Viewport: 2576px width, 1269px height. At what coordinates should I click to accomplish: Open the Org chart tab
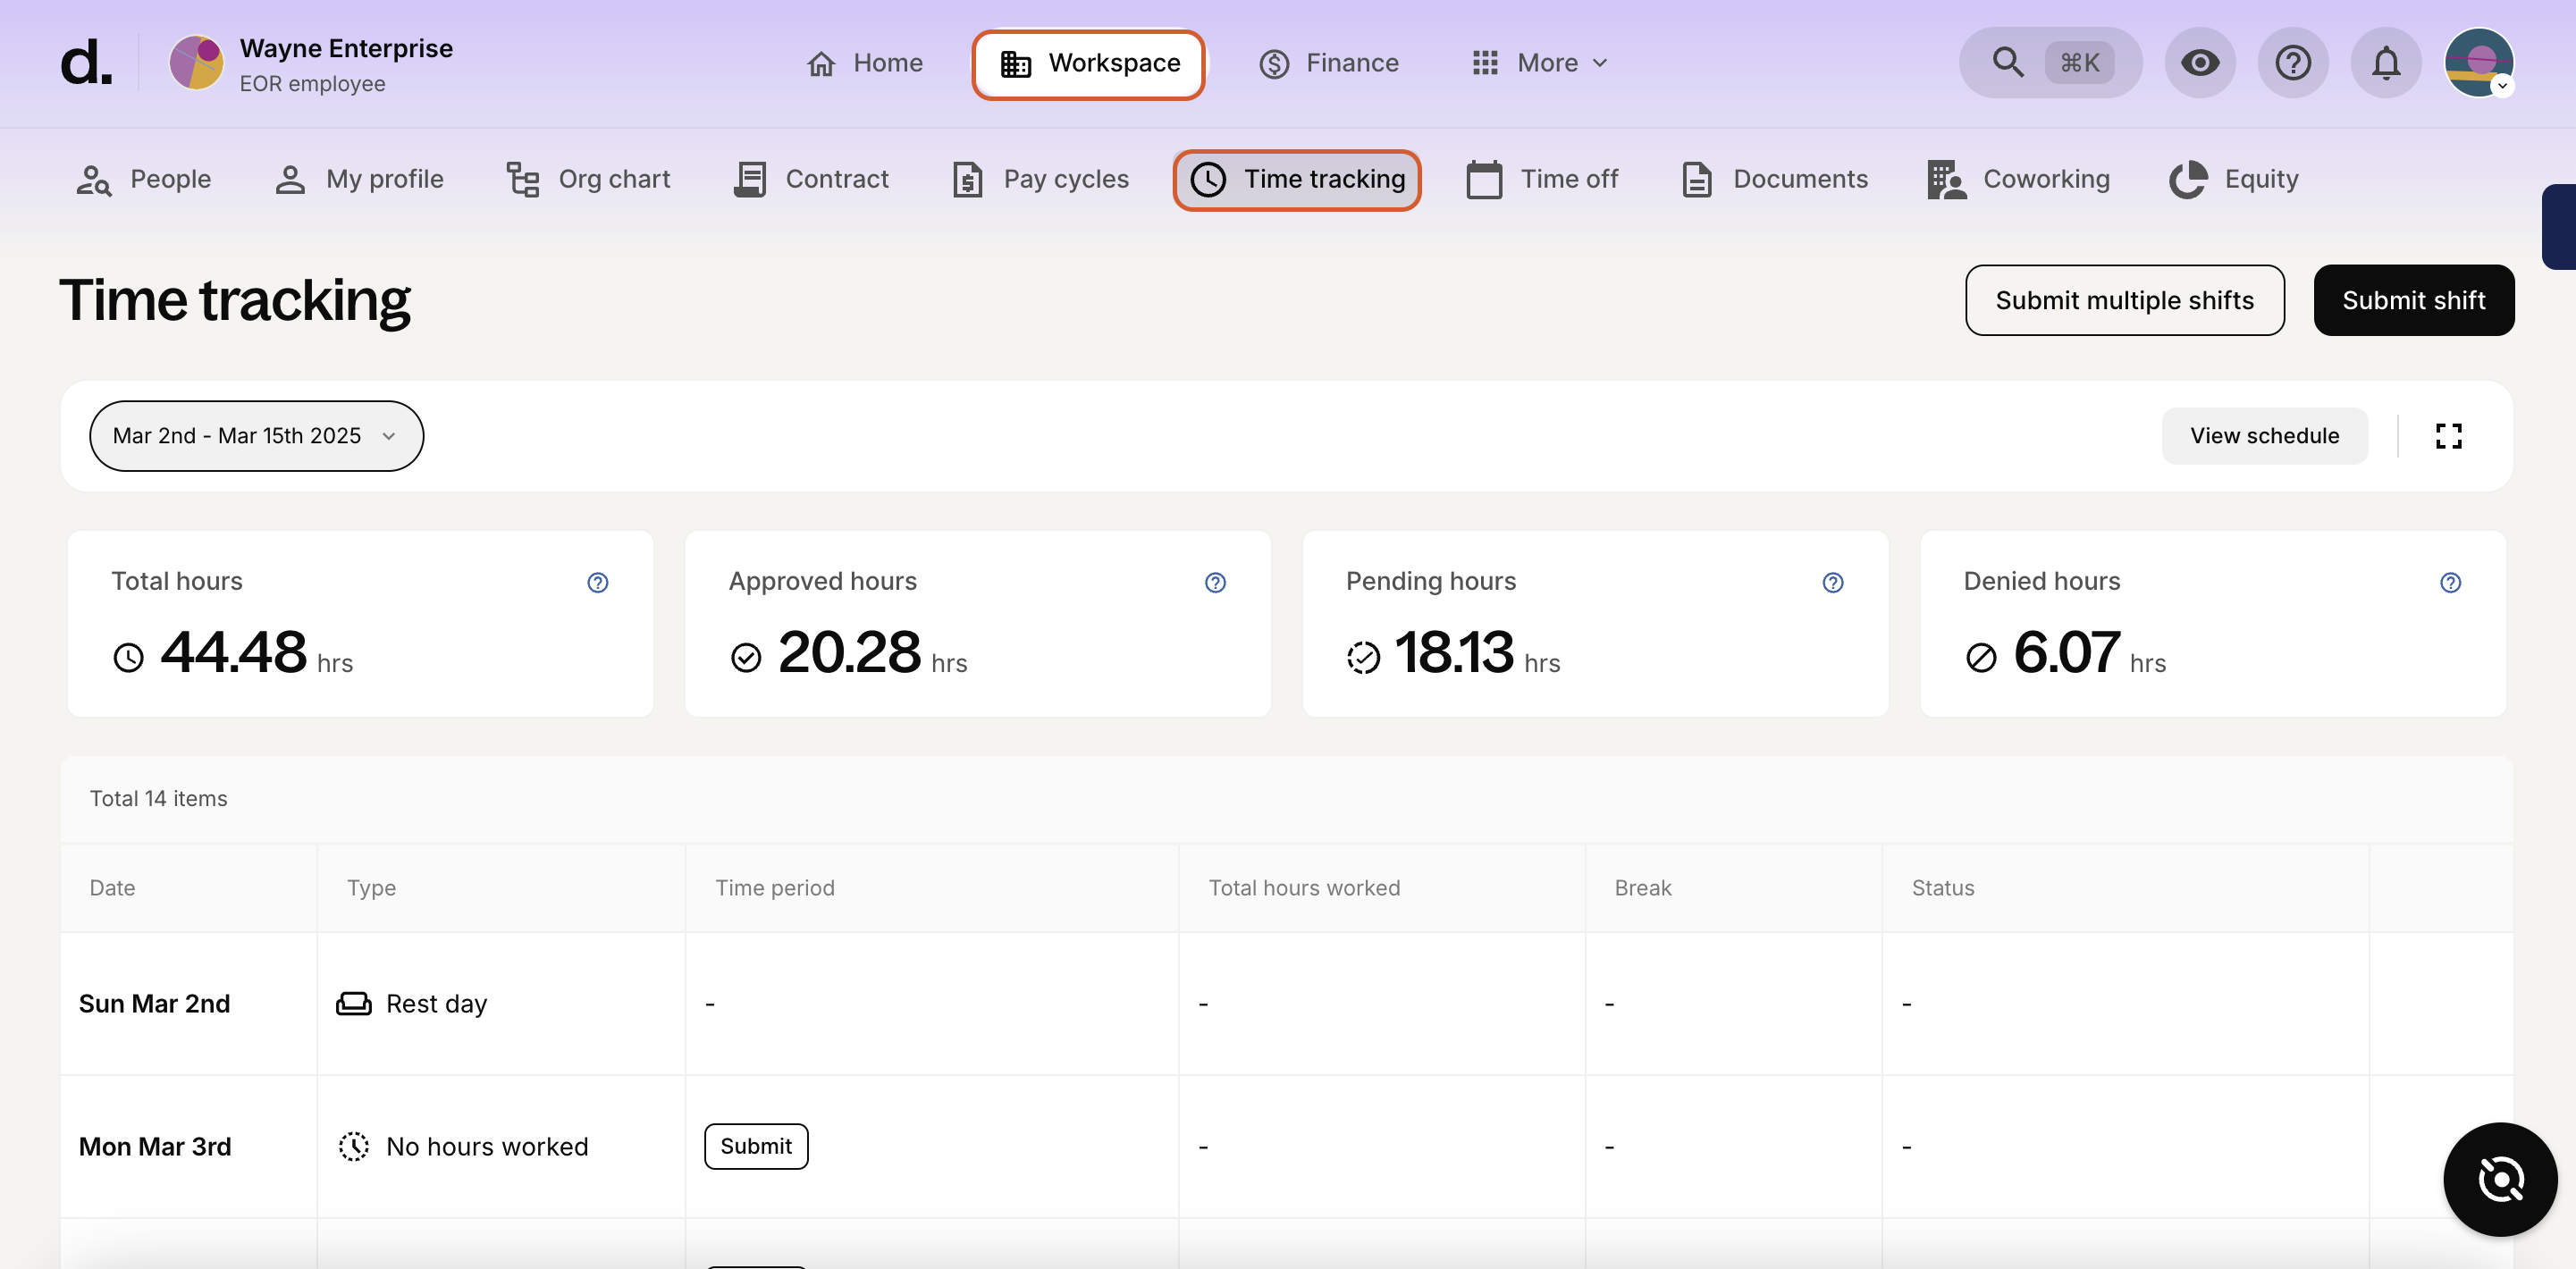coord(588,179)
